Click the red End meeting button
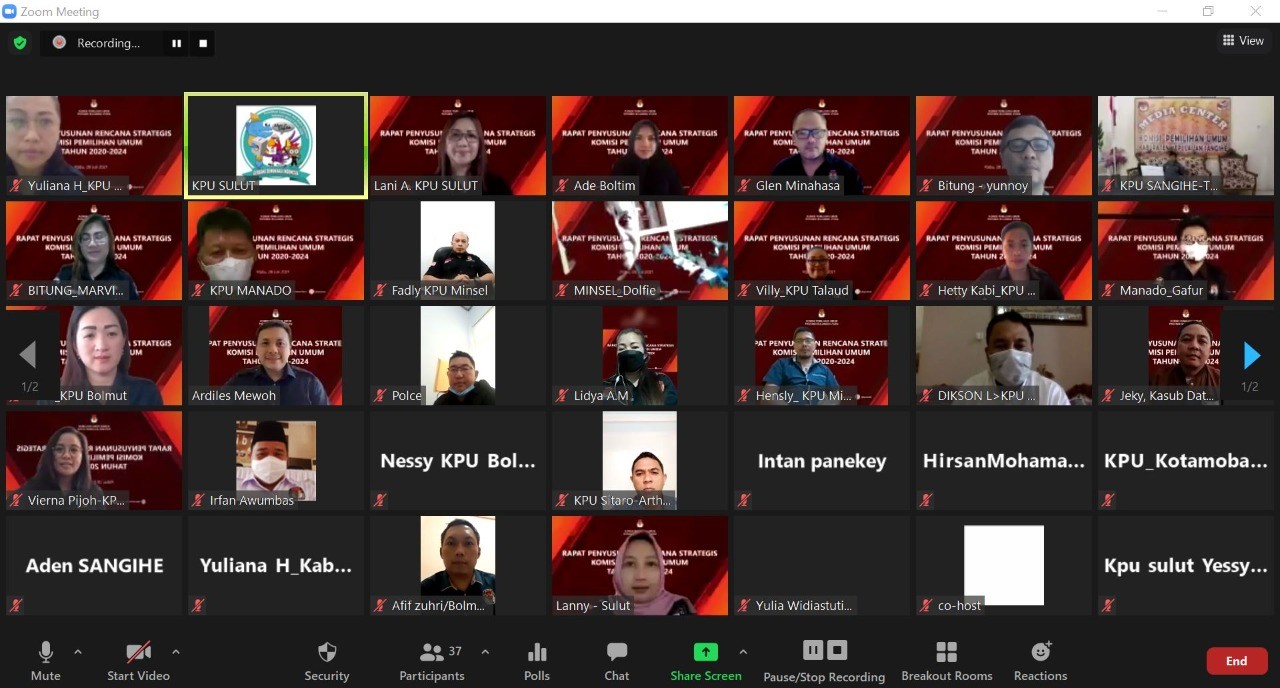This screenshot has width=1280, height=688. click(x=1236, y=661)
